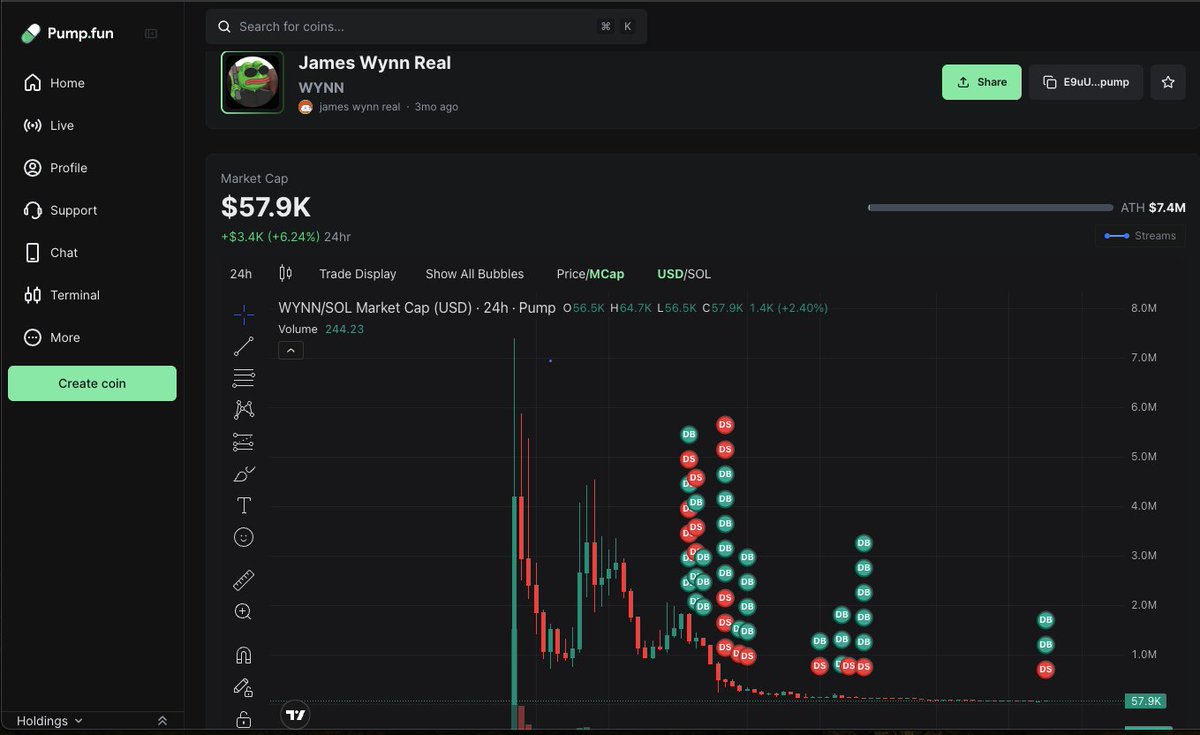Screen dimensions: 1200x735
Task: Expand holdings panel with double chevron
Action: click(x=162, y=721)
